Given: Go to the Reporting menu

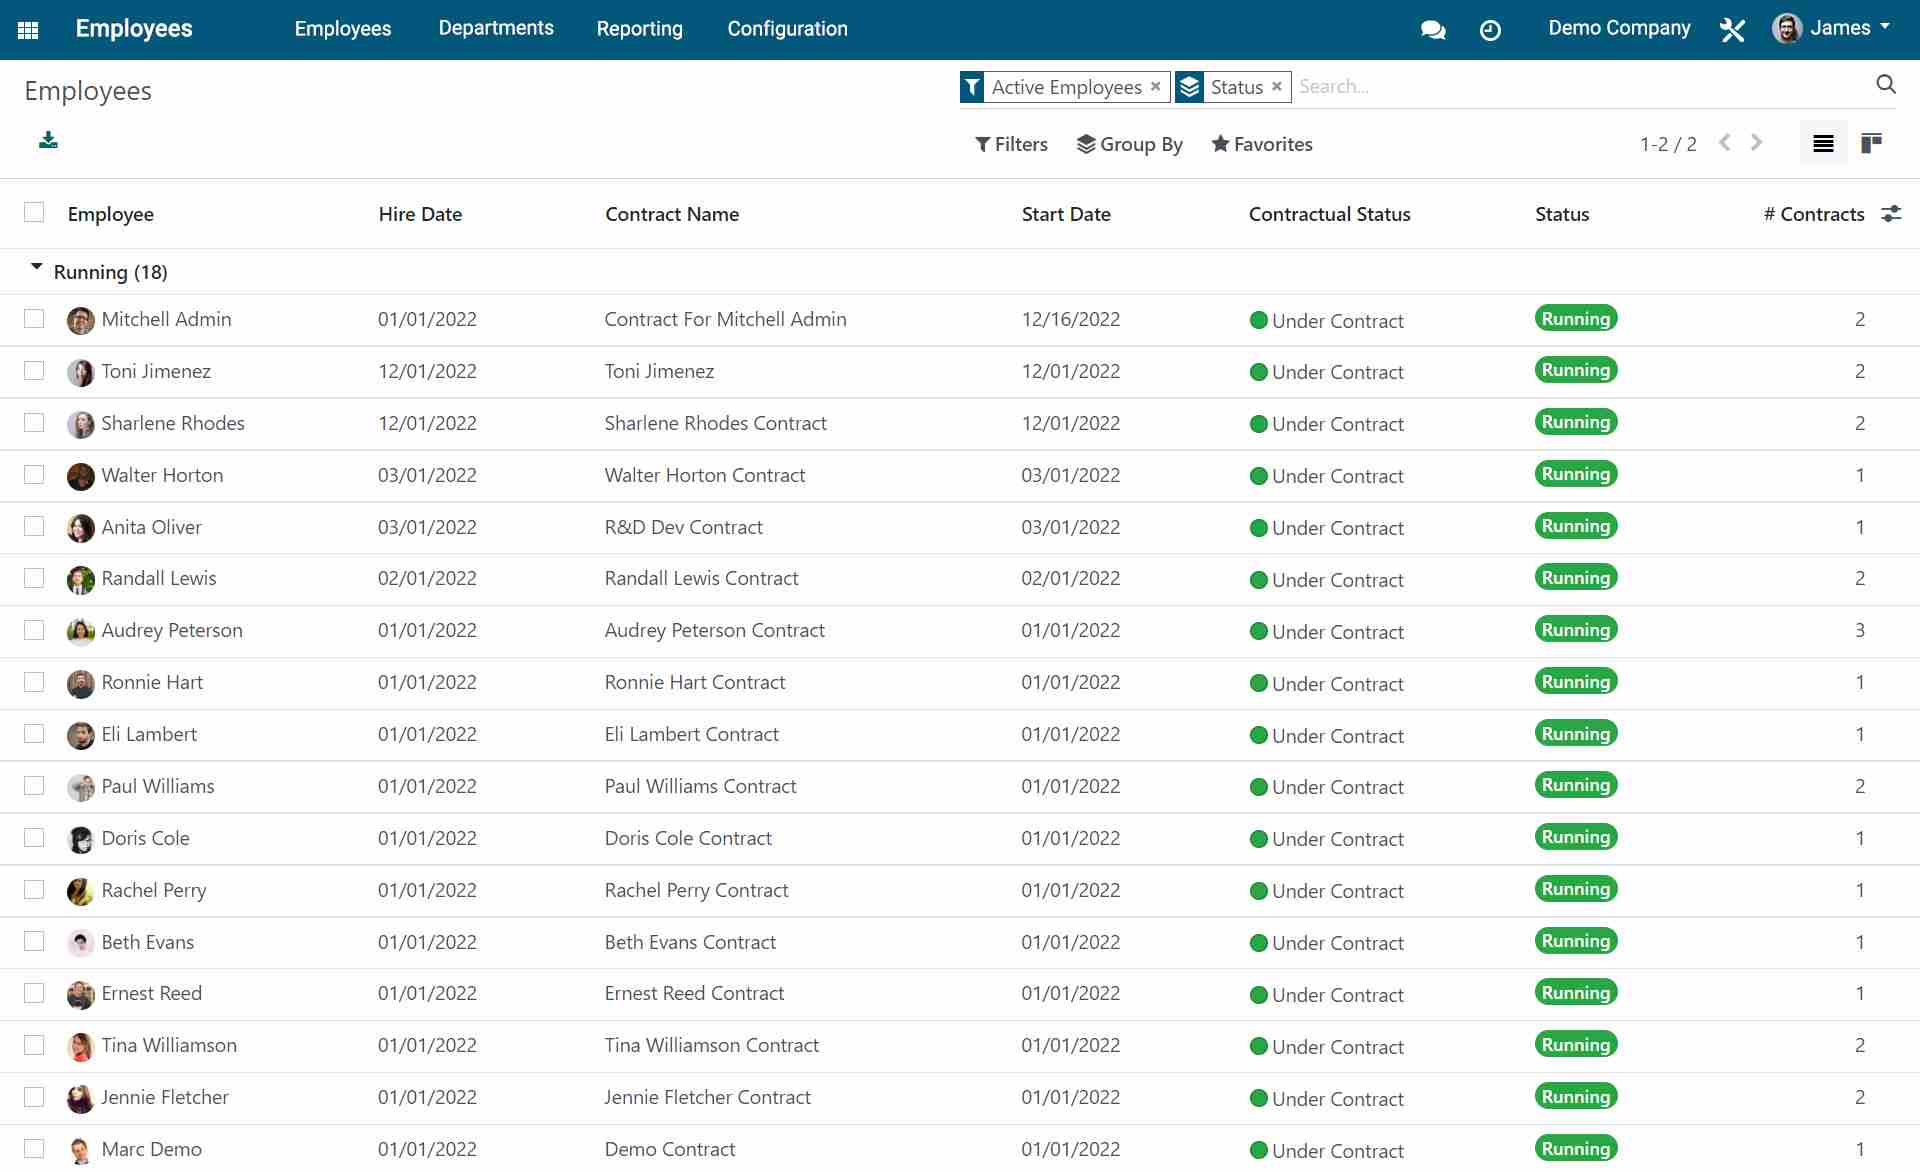Looking at the screenshot, I should [x=639, y=28].
